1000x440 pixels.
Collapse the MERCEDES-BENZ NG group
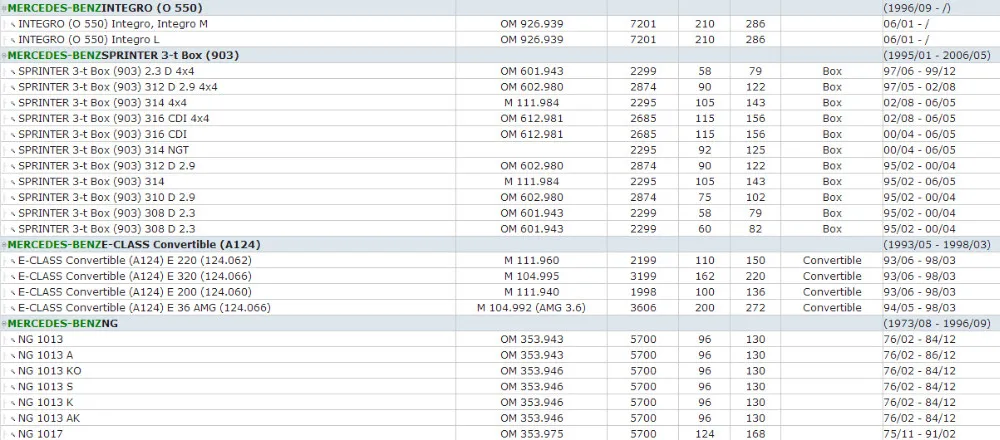(x=4, y=324)
